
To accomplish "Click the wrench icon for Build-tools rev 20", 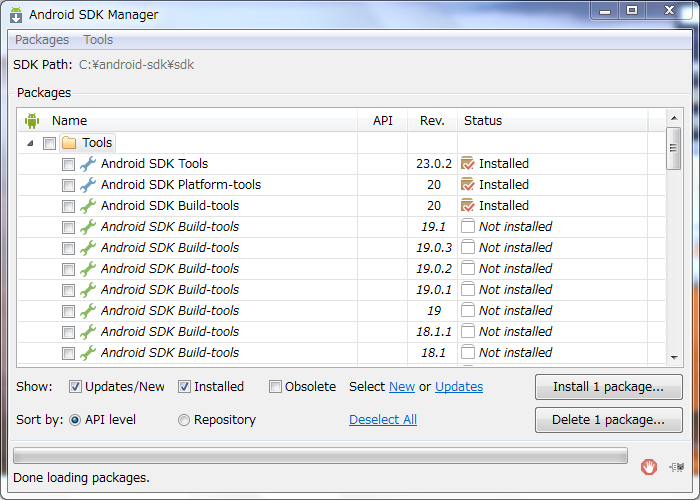I will pyautogui.click(x=88, y=206).
